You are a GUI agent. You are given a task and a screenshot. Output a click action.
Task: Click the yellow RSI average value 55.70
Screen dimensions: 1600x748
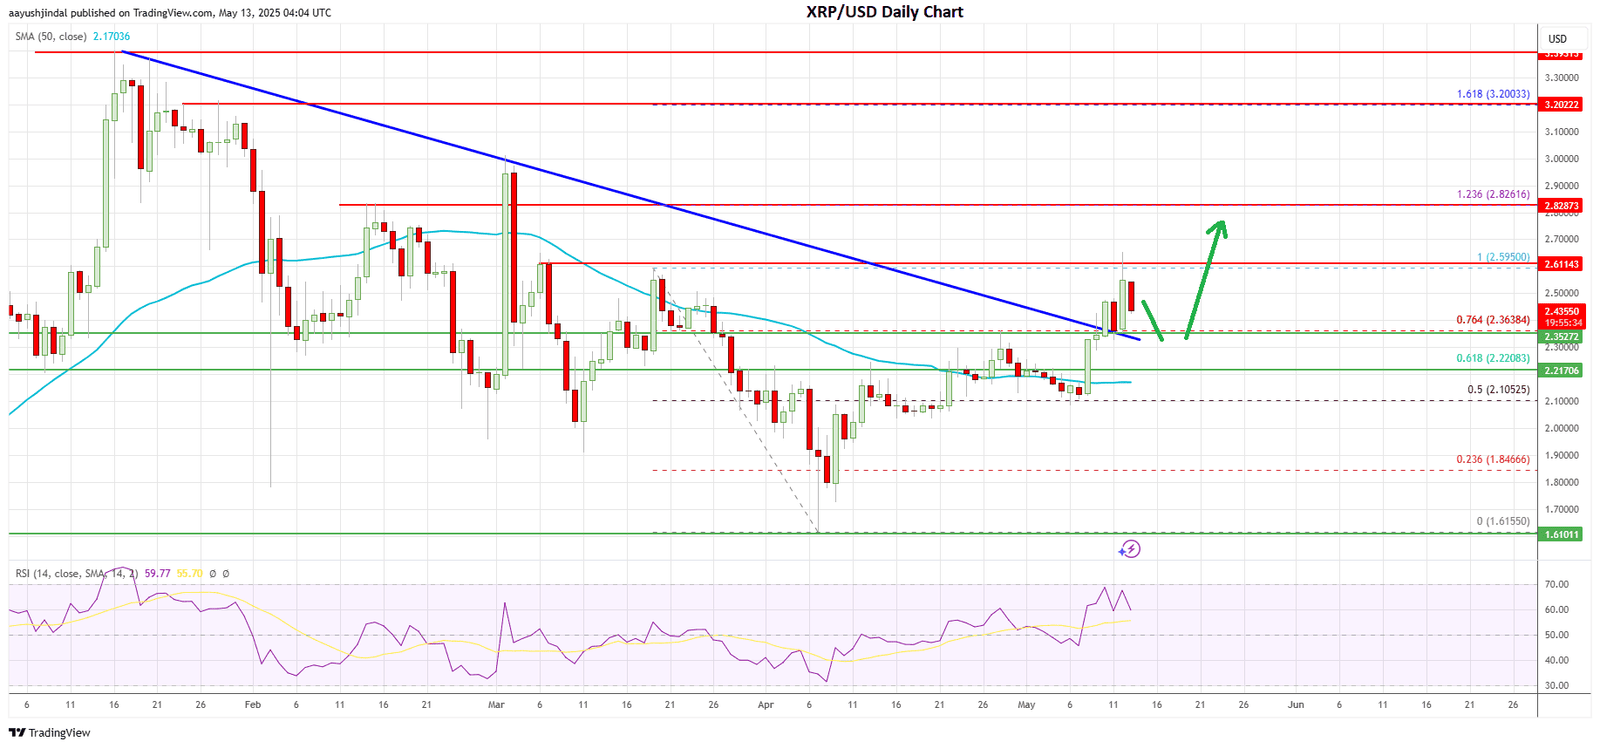[x=189, y=574]
